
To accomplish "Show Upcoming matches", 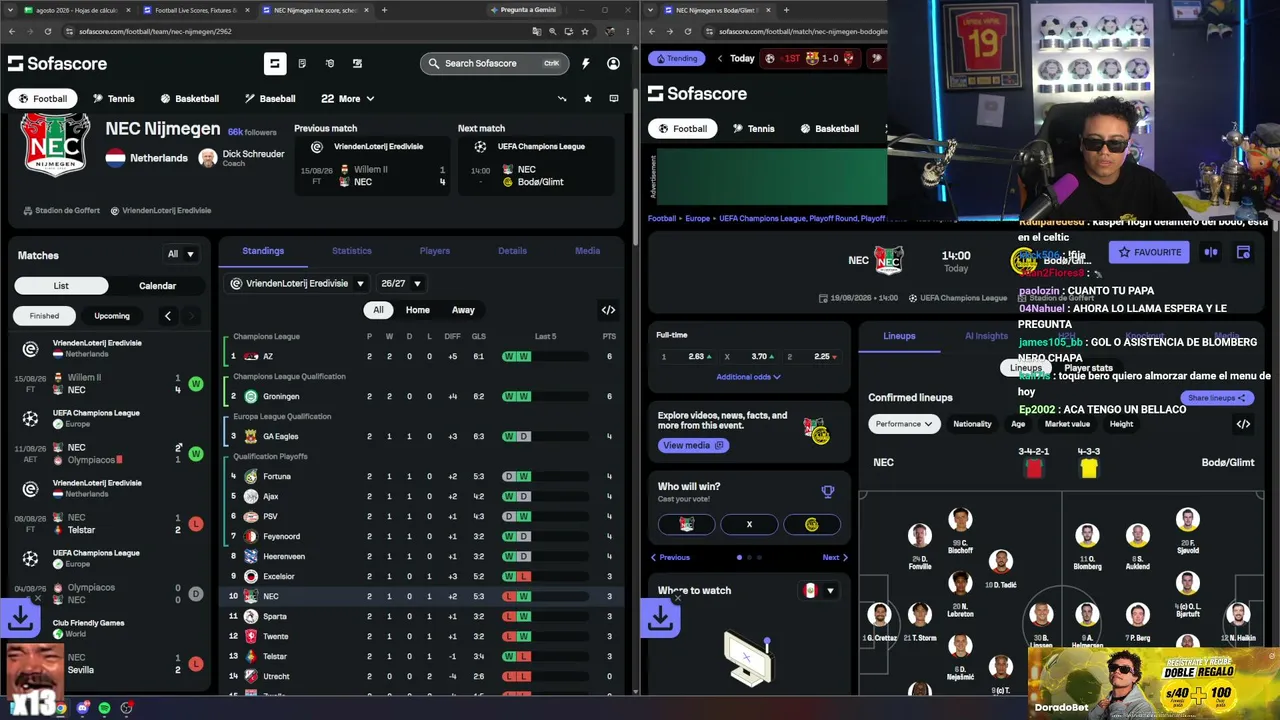I will (x=112, y=316).
